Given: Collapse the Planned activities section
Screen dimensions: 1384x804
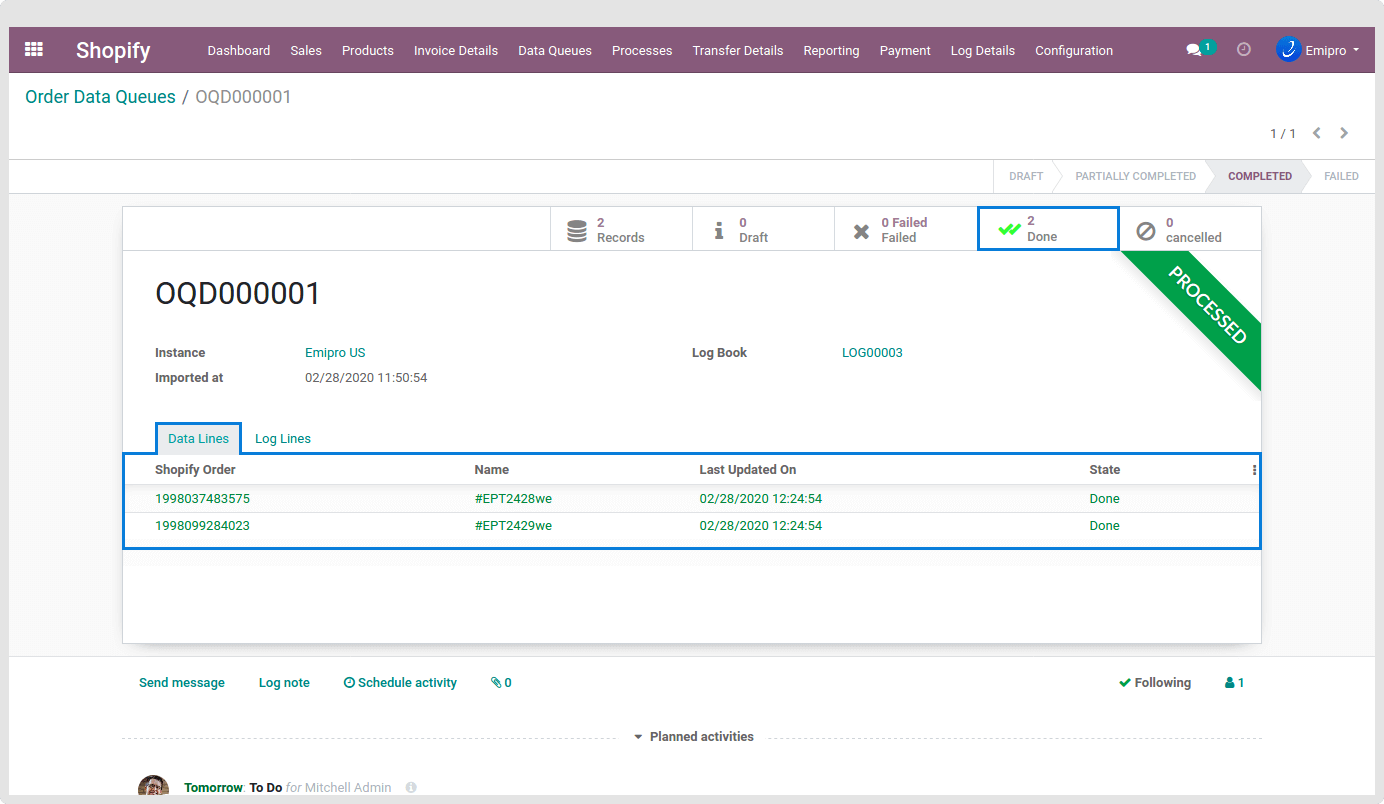Looking at the screenshot, I should [693, 737].
